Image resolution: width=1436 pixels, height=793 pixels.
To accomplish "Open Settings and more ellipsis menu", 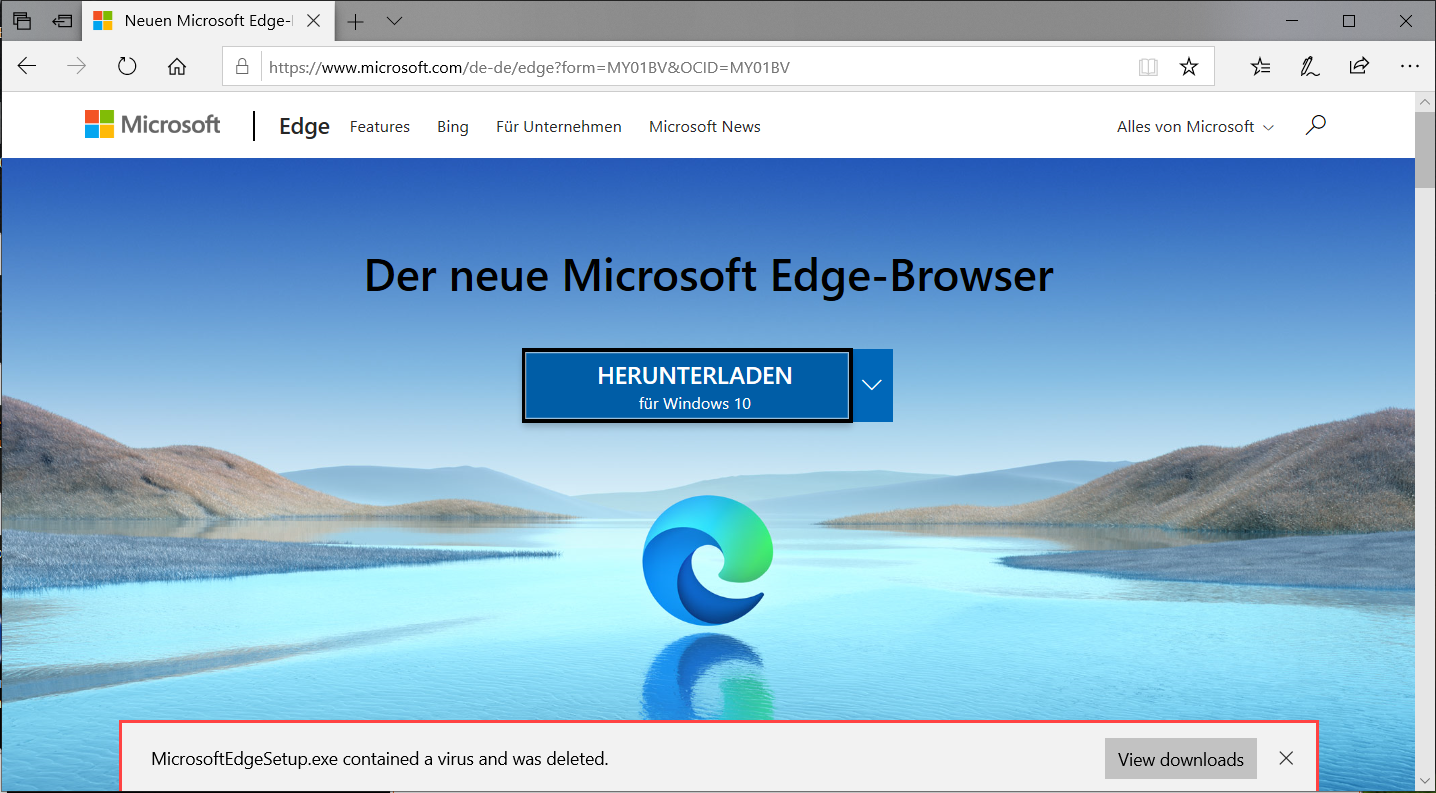I will tap(1410, 67).
